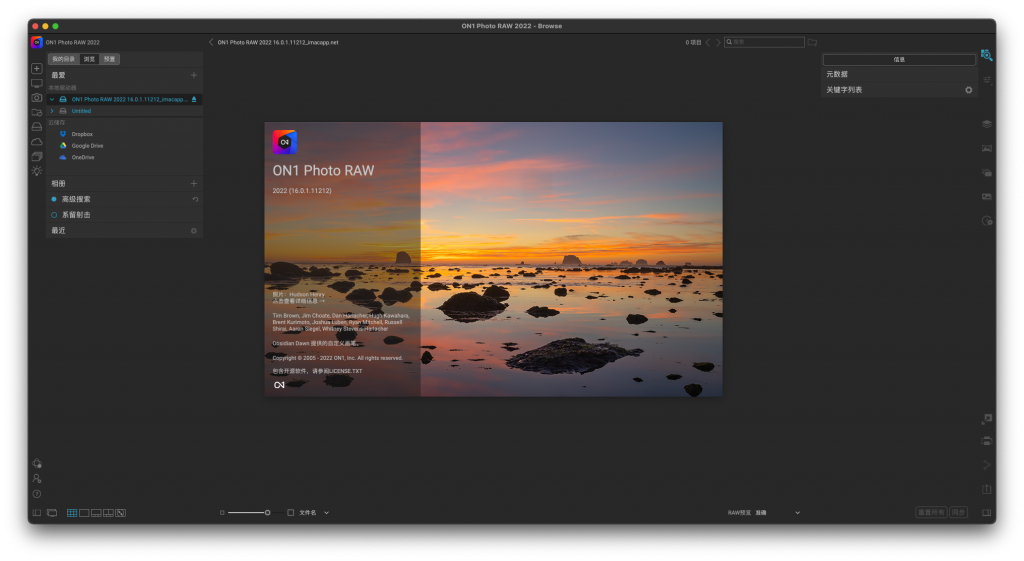Screen dimensions: 1024x561
Task: Click the share arrow icon
Action: coord(987,465)
